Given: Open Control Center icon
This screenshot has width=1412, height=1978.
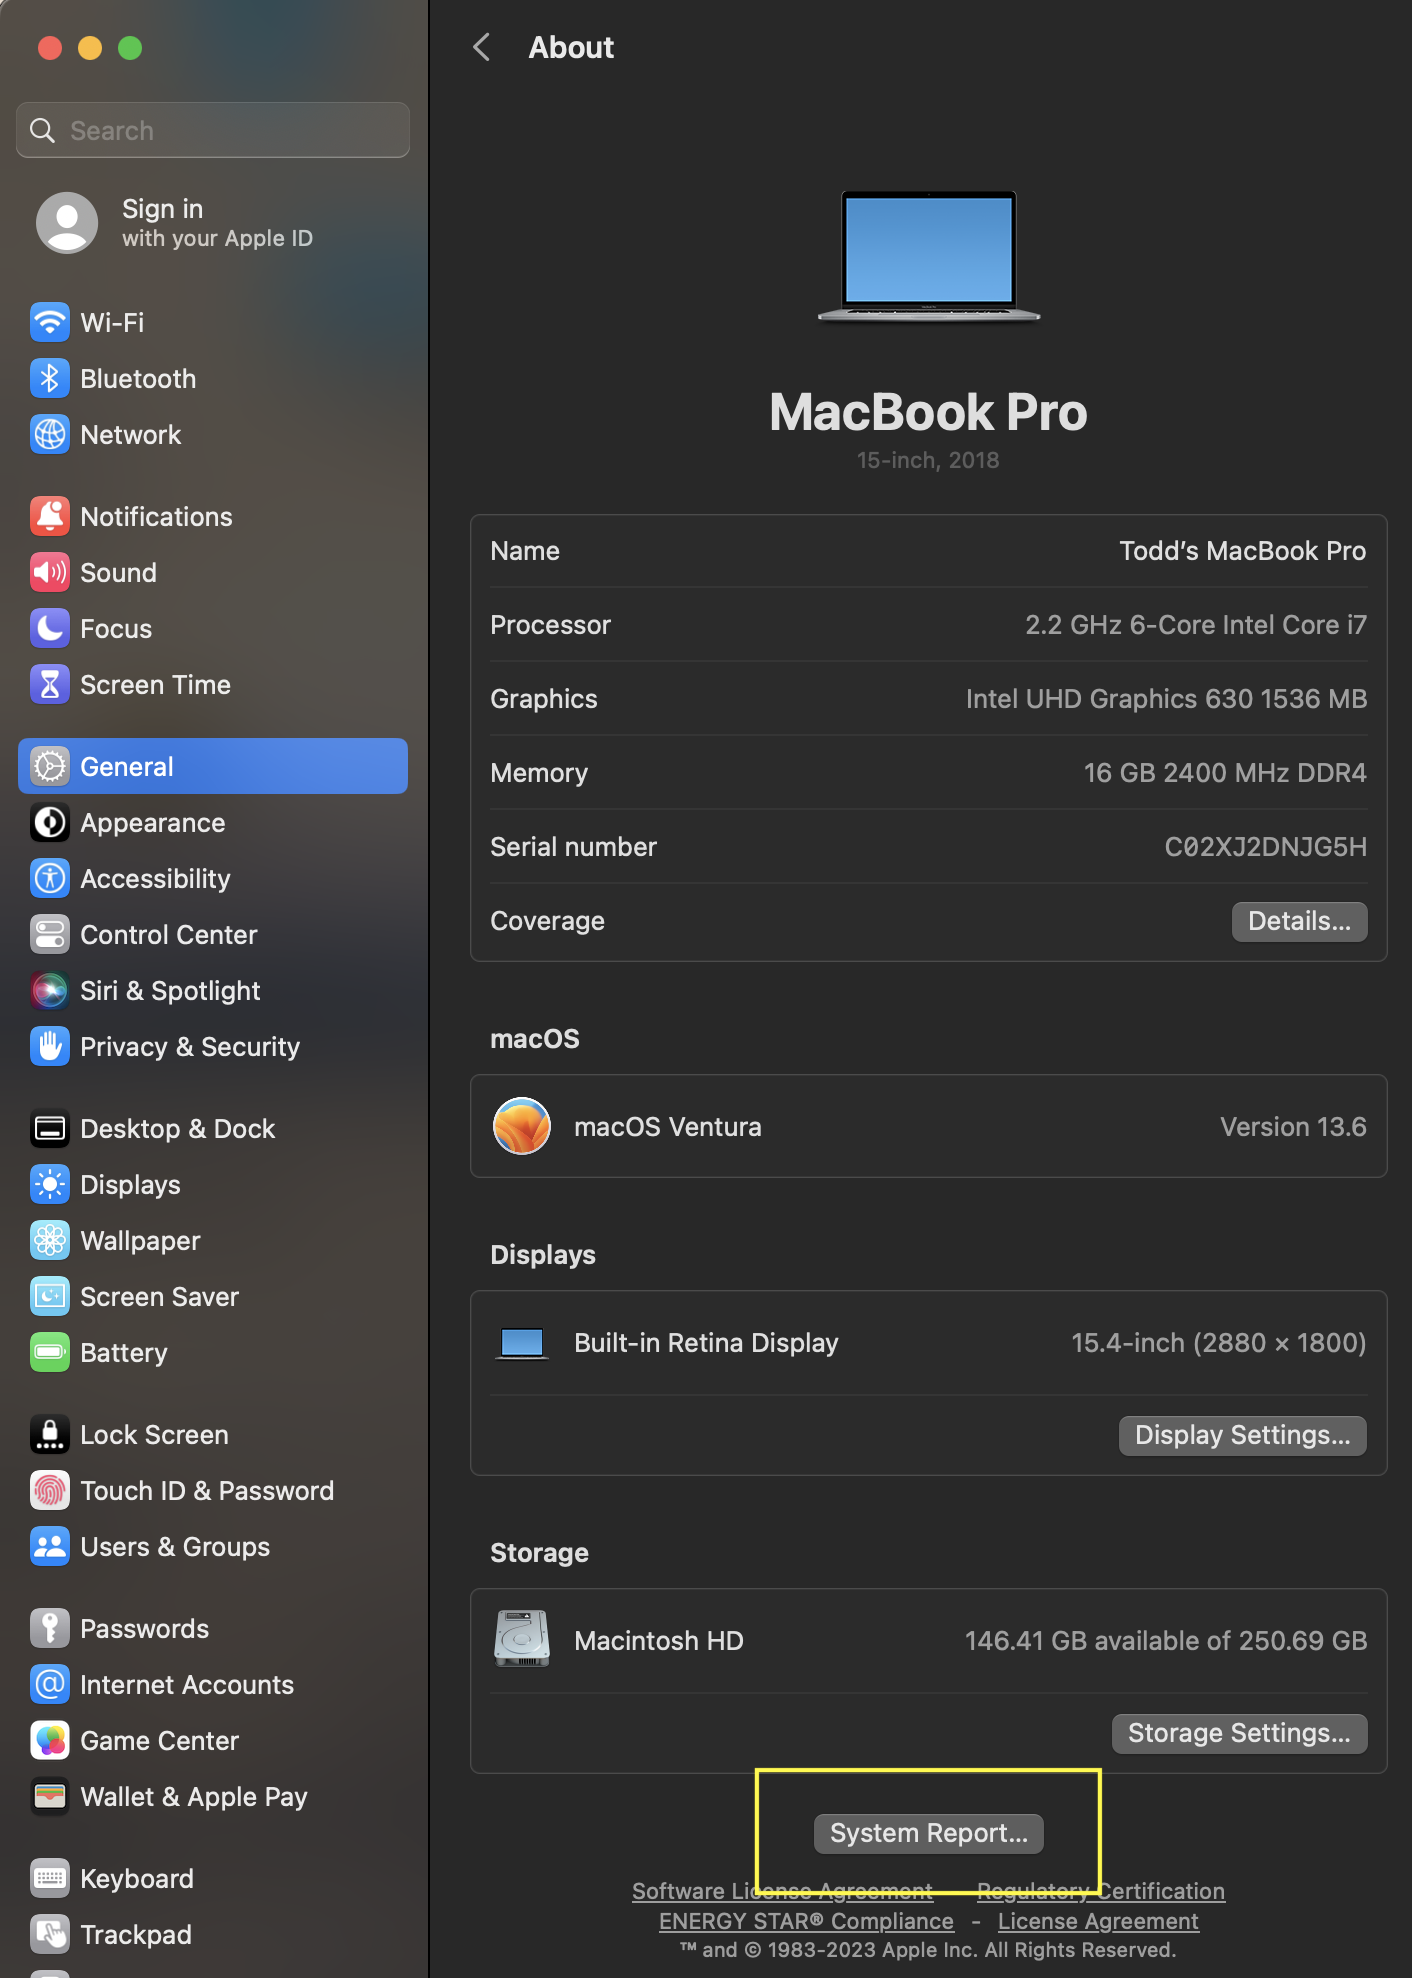Looking at the screenshot, I should [50, 934].
